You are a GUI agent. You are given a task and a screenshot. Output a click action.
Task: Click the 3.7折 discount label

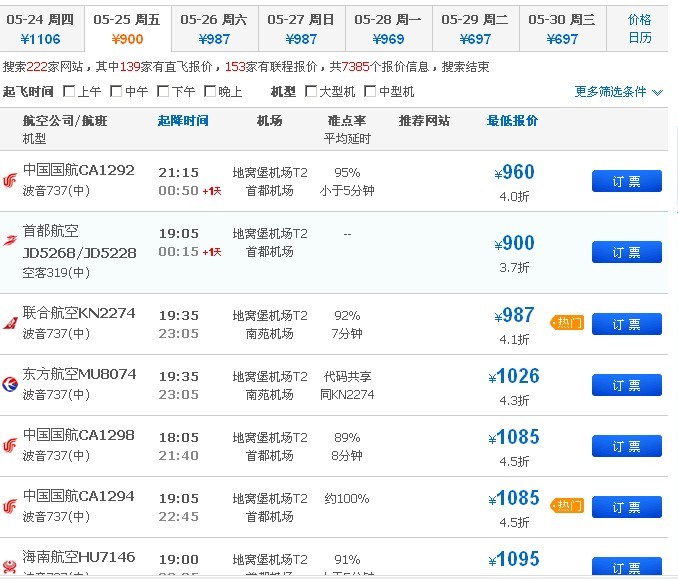(514, 268)
